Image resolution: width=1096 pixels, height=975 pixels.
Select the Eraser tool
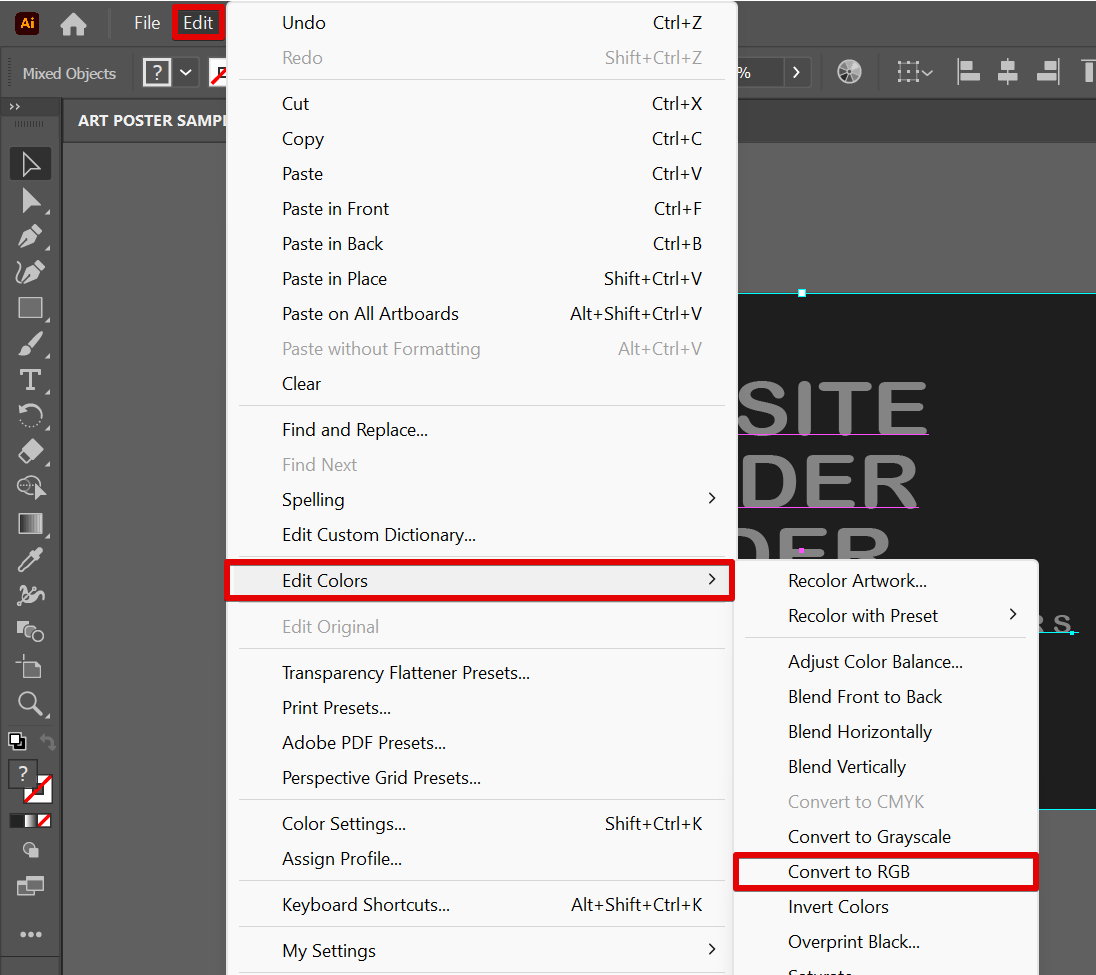(31, 451)
